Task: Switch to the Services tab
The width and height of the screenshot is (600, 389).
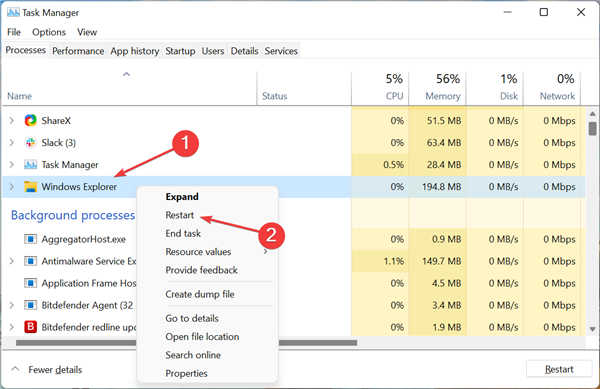Action: (281, 51)
